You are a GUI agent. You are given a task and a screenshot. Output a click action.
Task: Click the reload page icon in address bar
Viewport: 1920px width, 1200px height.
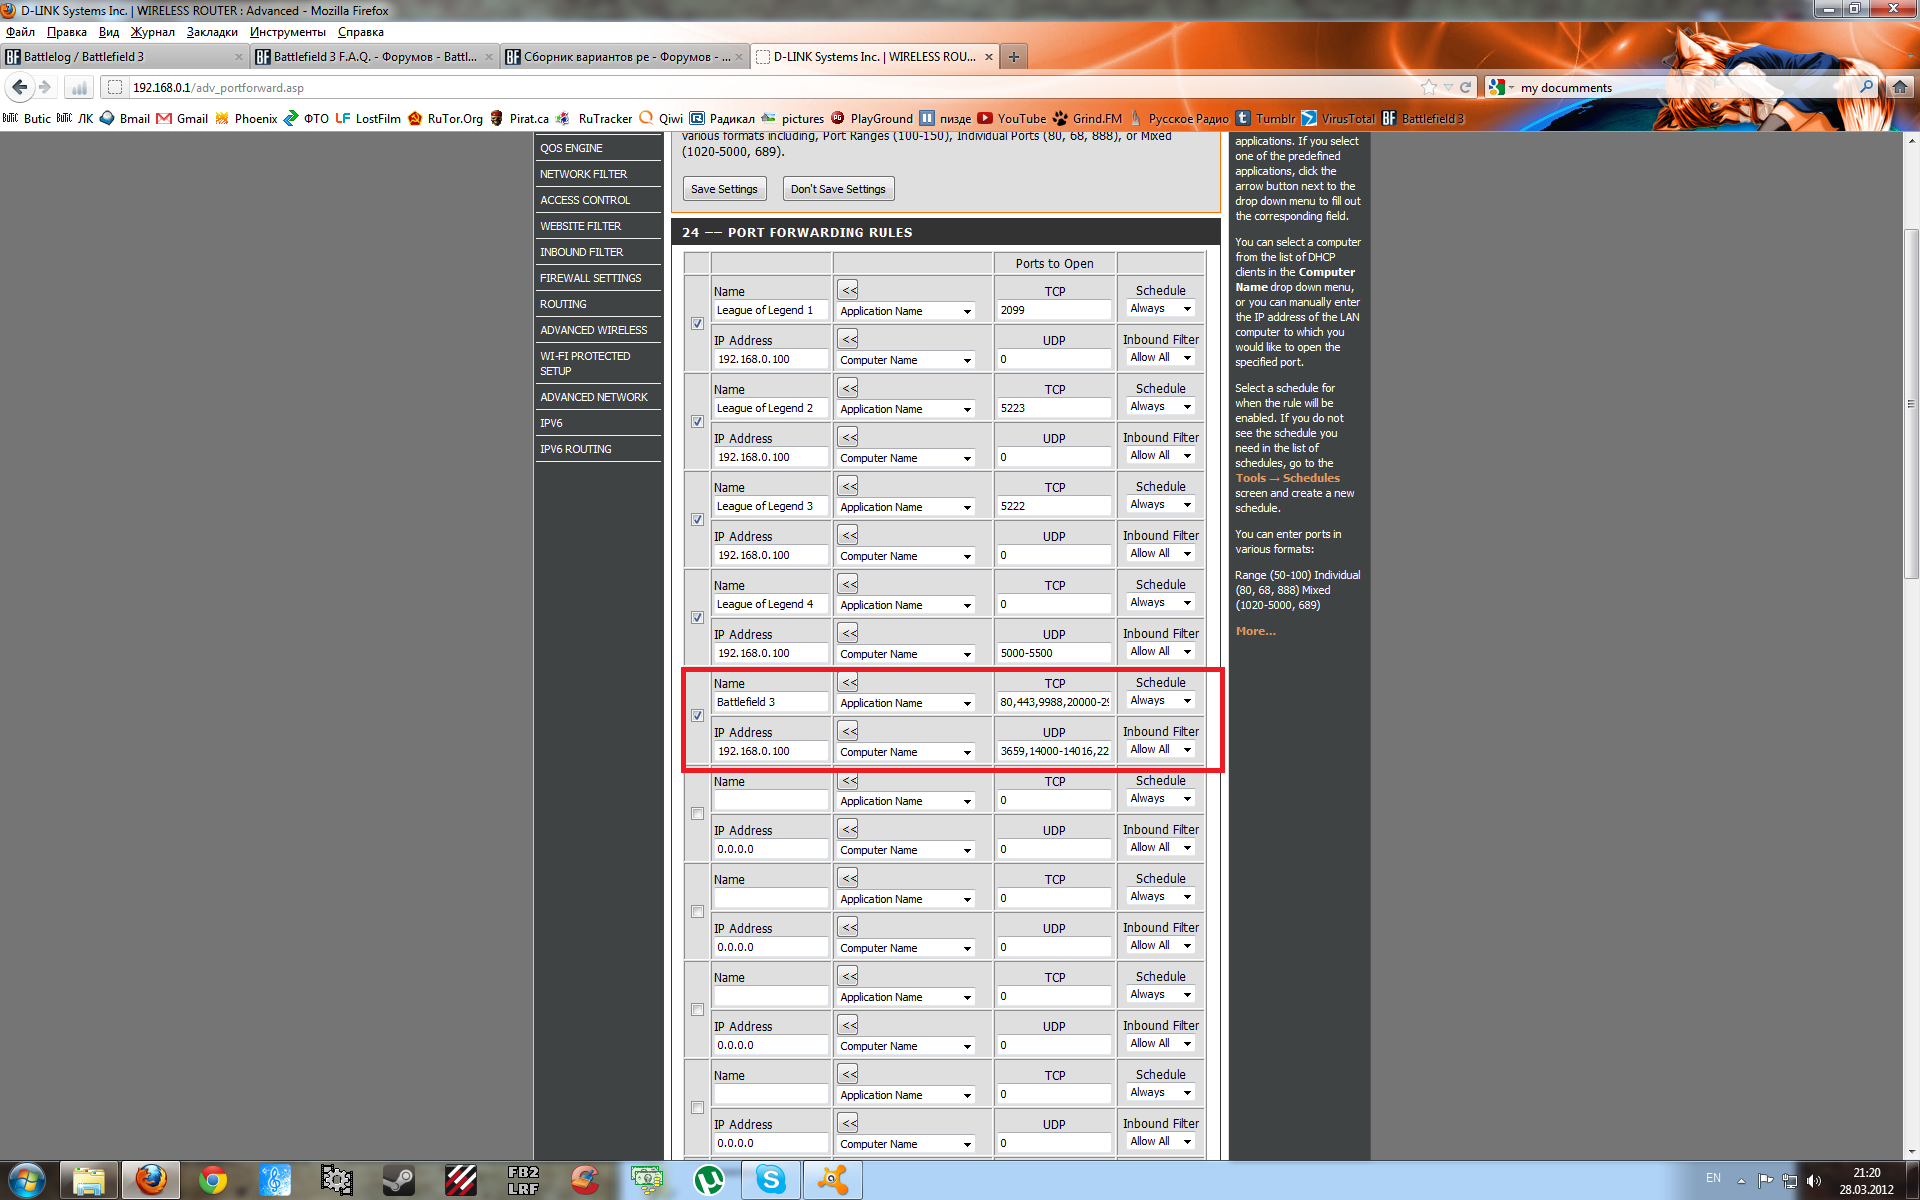1465,87
